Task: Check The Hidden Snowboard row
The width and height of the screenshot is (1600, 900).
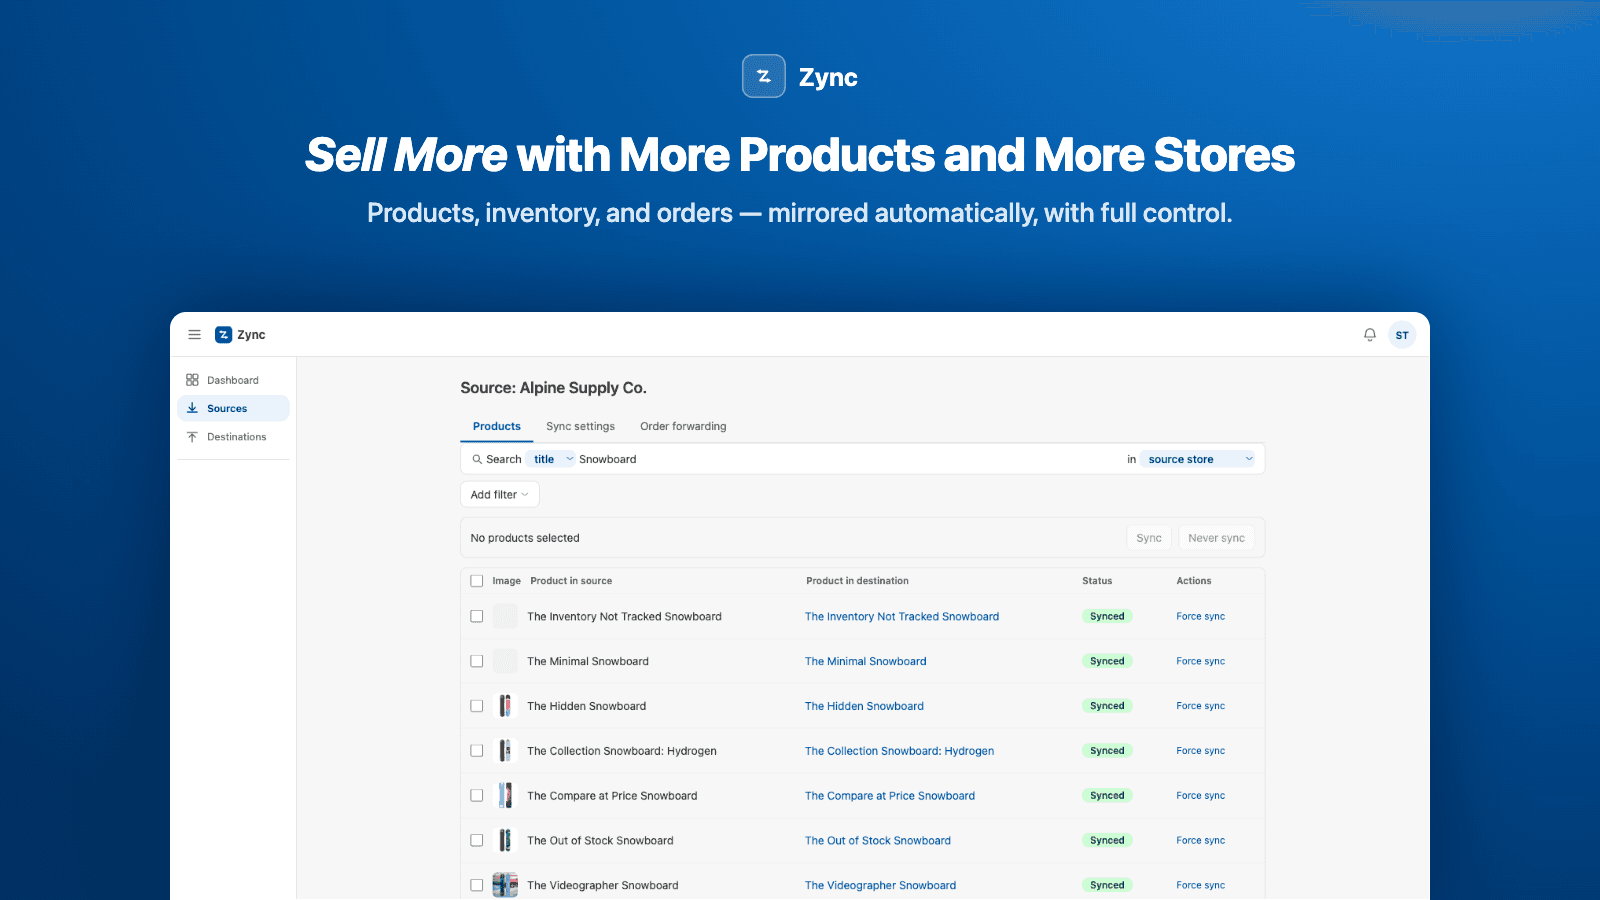Action: (477, 706)
